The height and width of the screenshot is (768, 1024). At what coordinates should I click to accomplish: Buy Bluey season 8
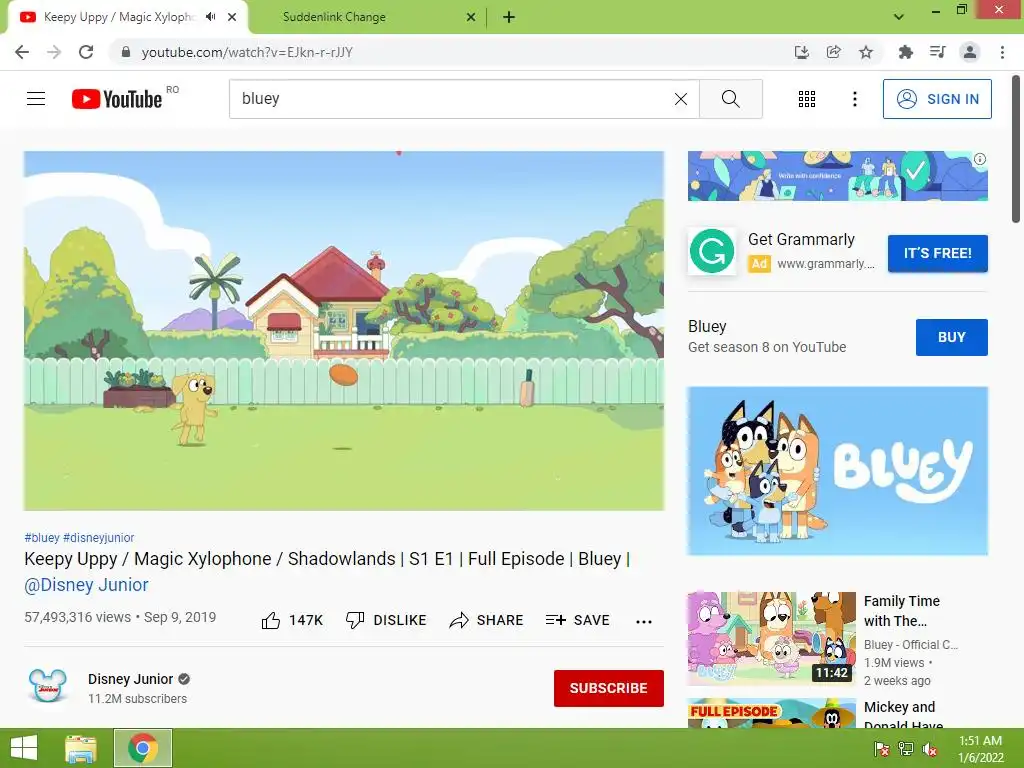(952, 337)
